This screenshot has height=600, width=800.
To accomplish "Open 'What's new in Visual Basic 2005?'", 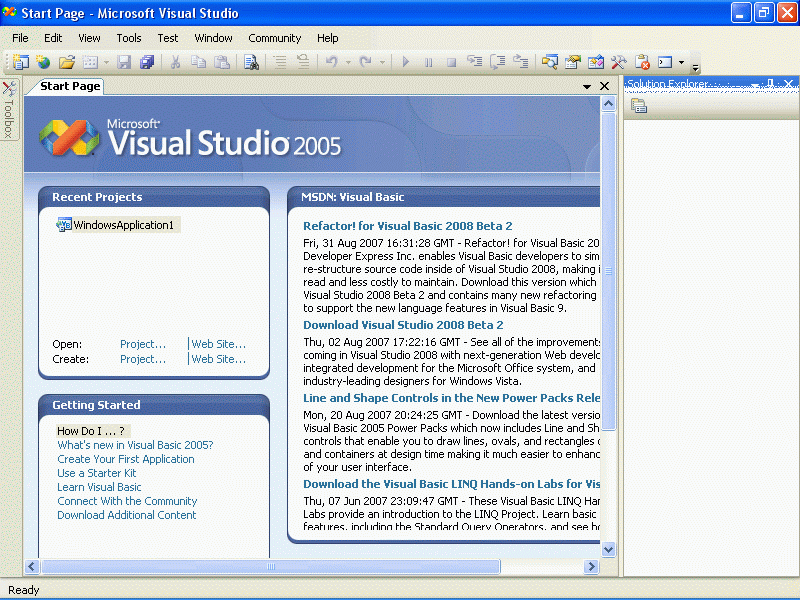I will pos(135,445).
